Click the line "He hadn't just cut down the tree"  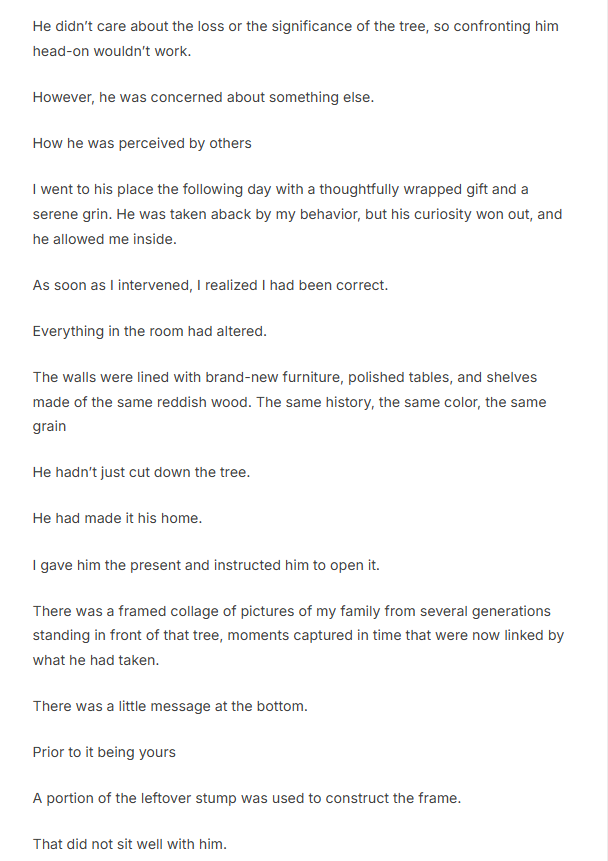pos(141,472)
